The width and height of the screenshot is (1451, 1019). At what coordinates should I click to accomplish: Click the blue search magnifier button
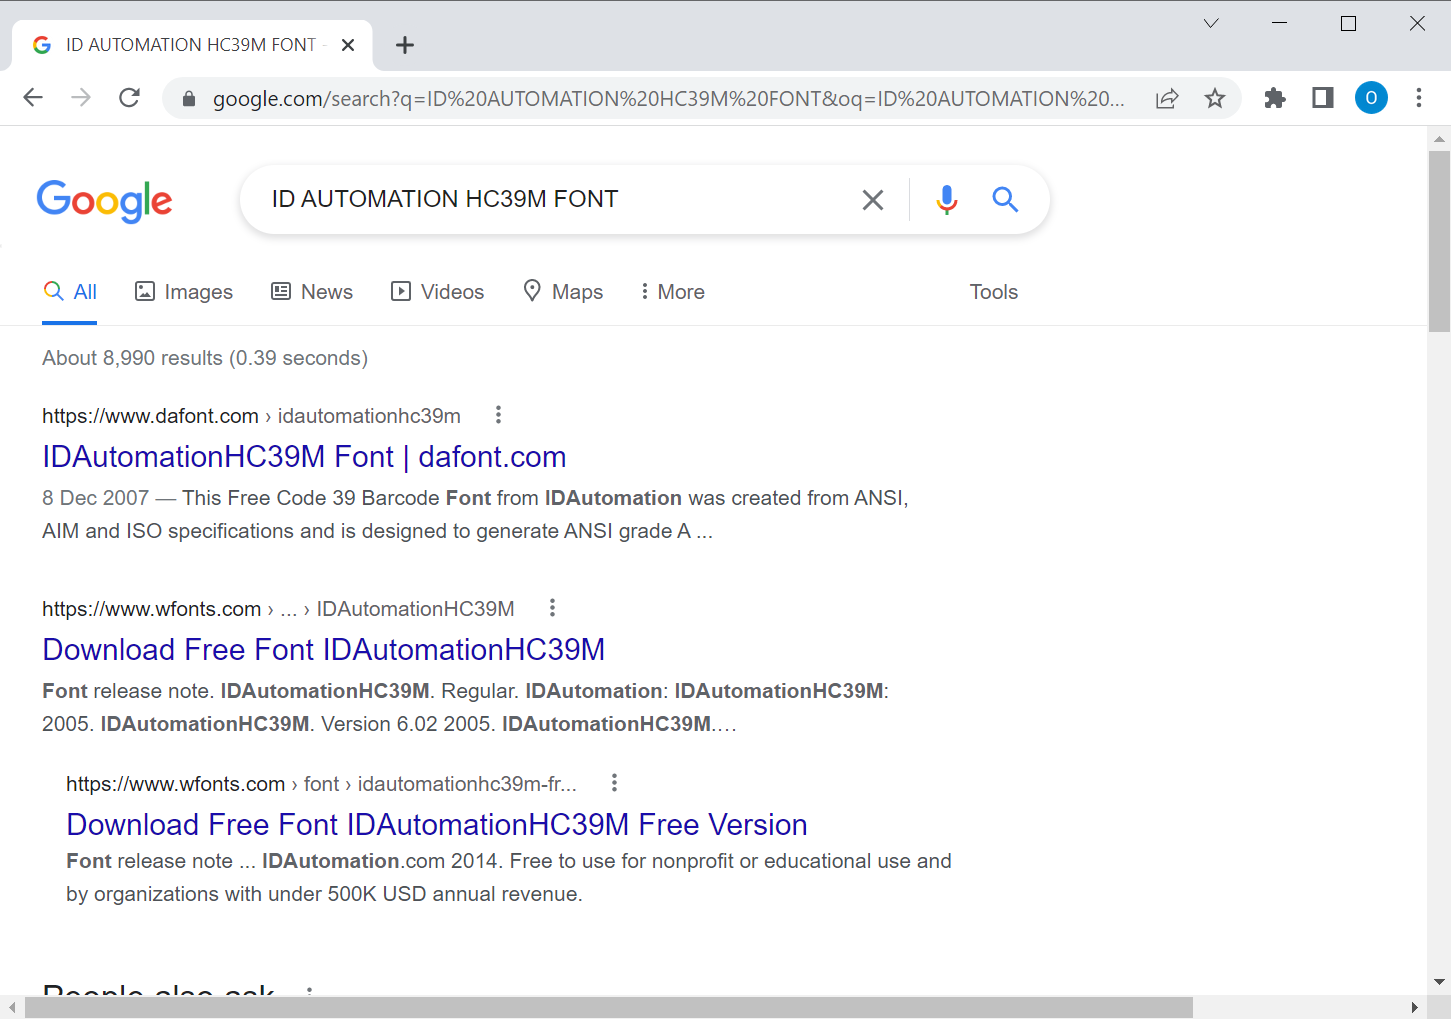[1005, 200]
